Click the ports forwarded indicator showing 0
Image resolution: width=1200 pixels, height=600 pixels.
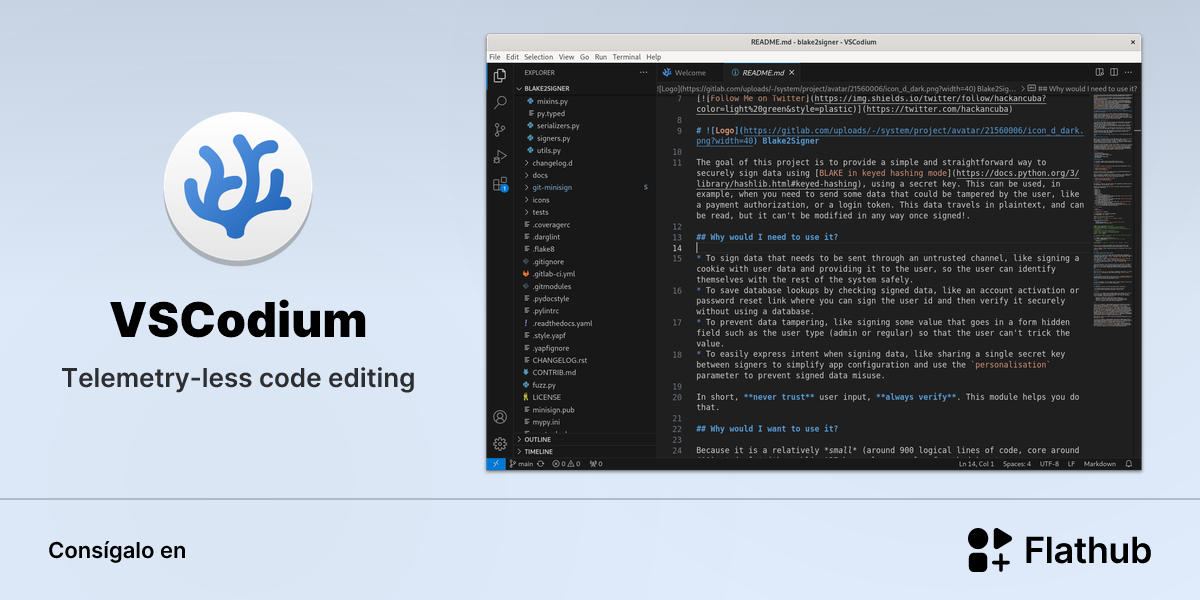pos(596,464)
